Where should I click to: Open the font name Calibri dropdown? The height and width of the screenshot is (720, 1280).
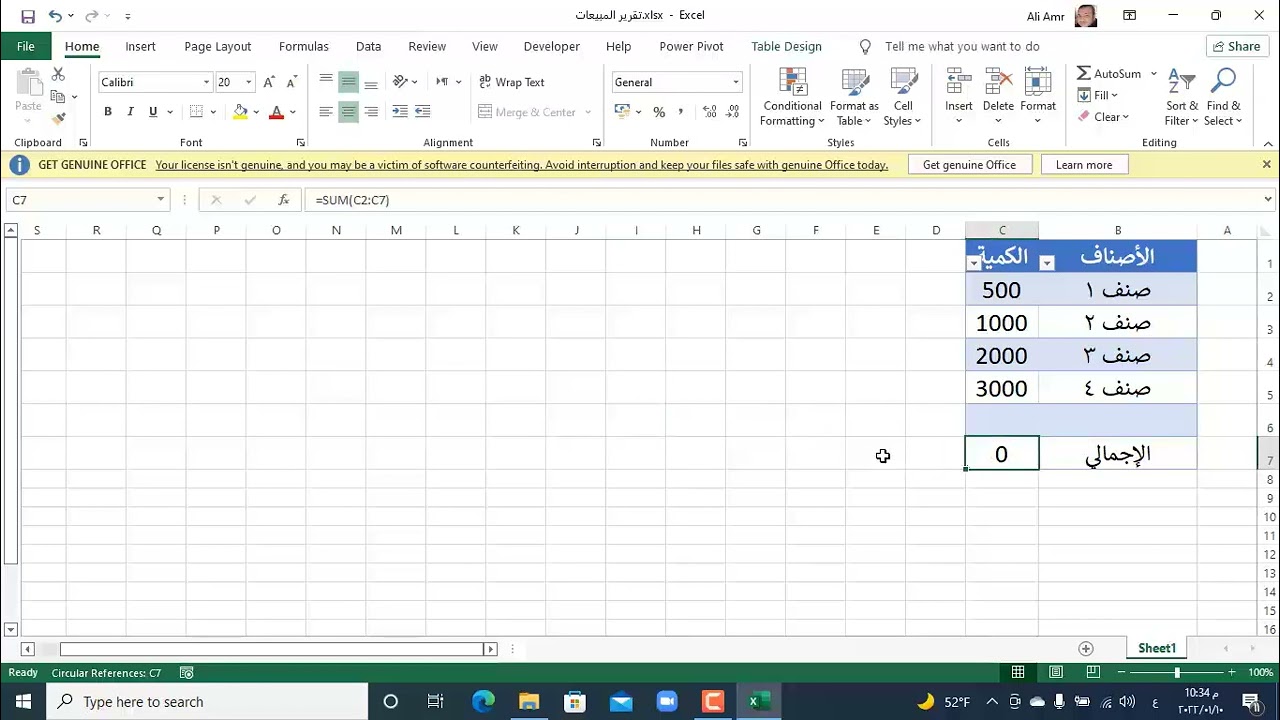coord(207,82)
